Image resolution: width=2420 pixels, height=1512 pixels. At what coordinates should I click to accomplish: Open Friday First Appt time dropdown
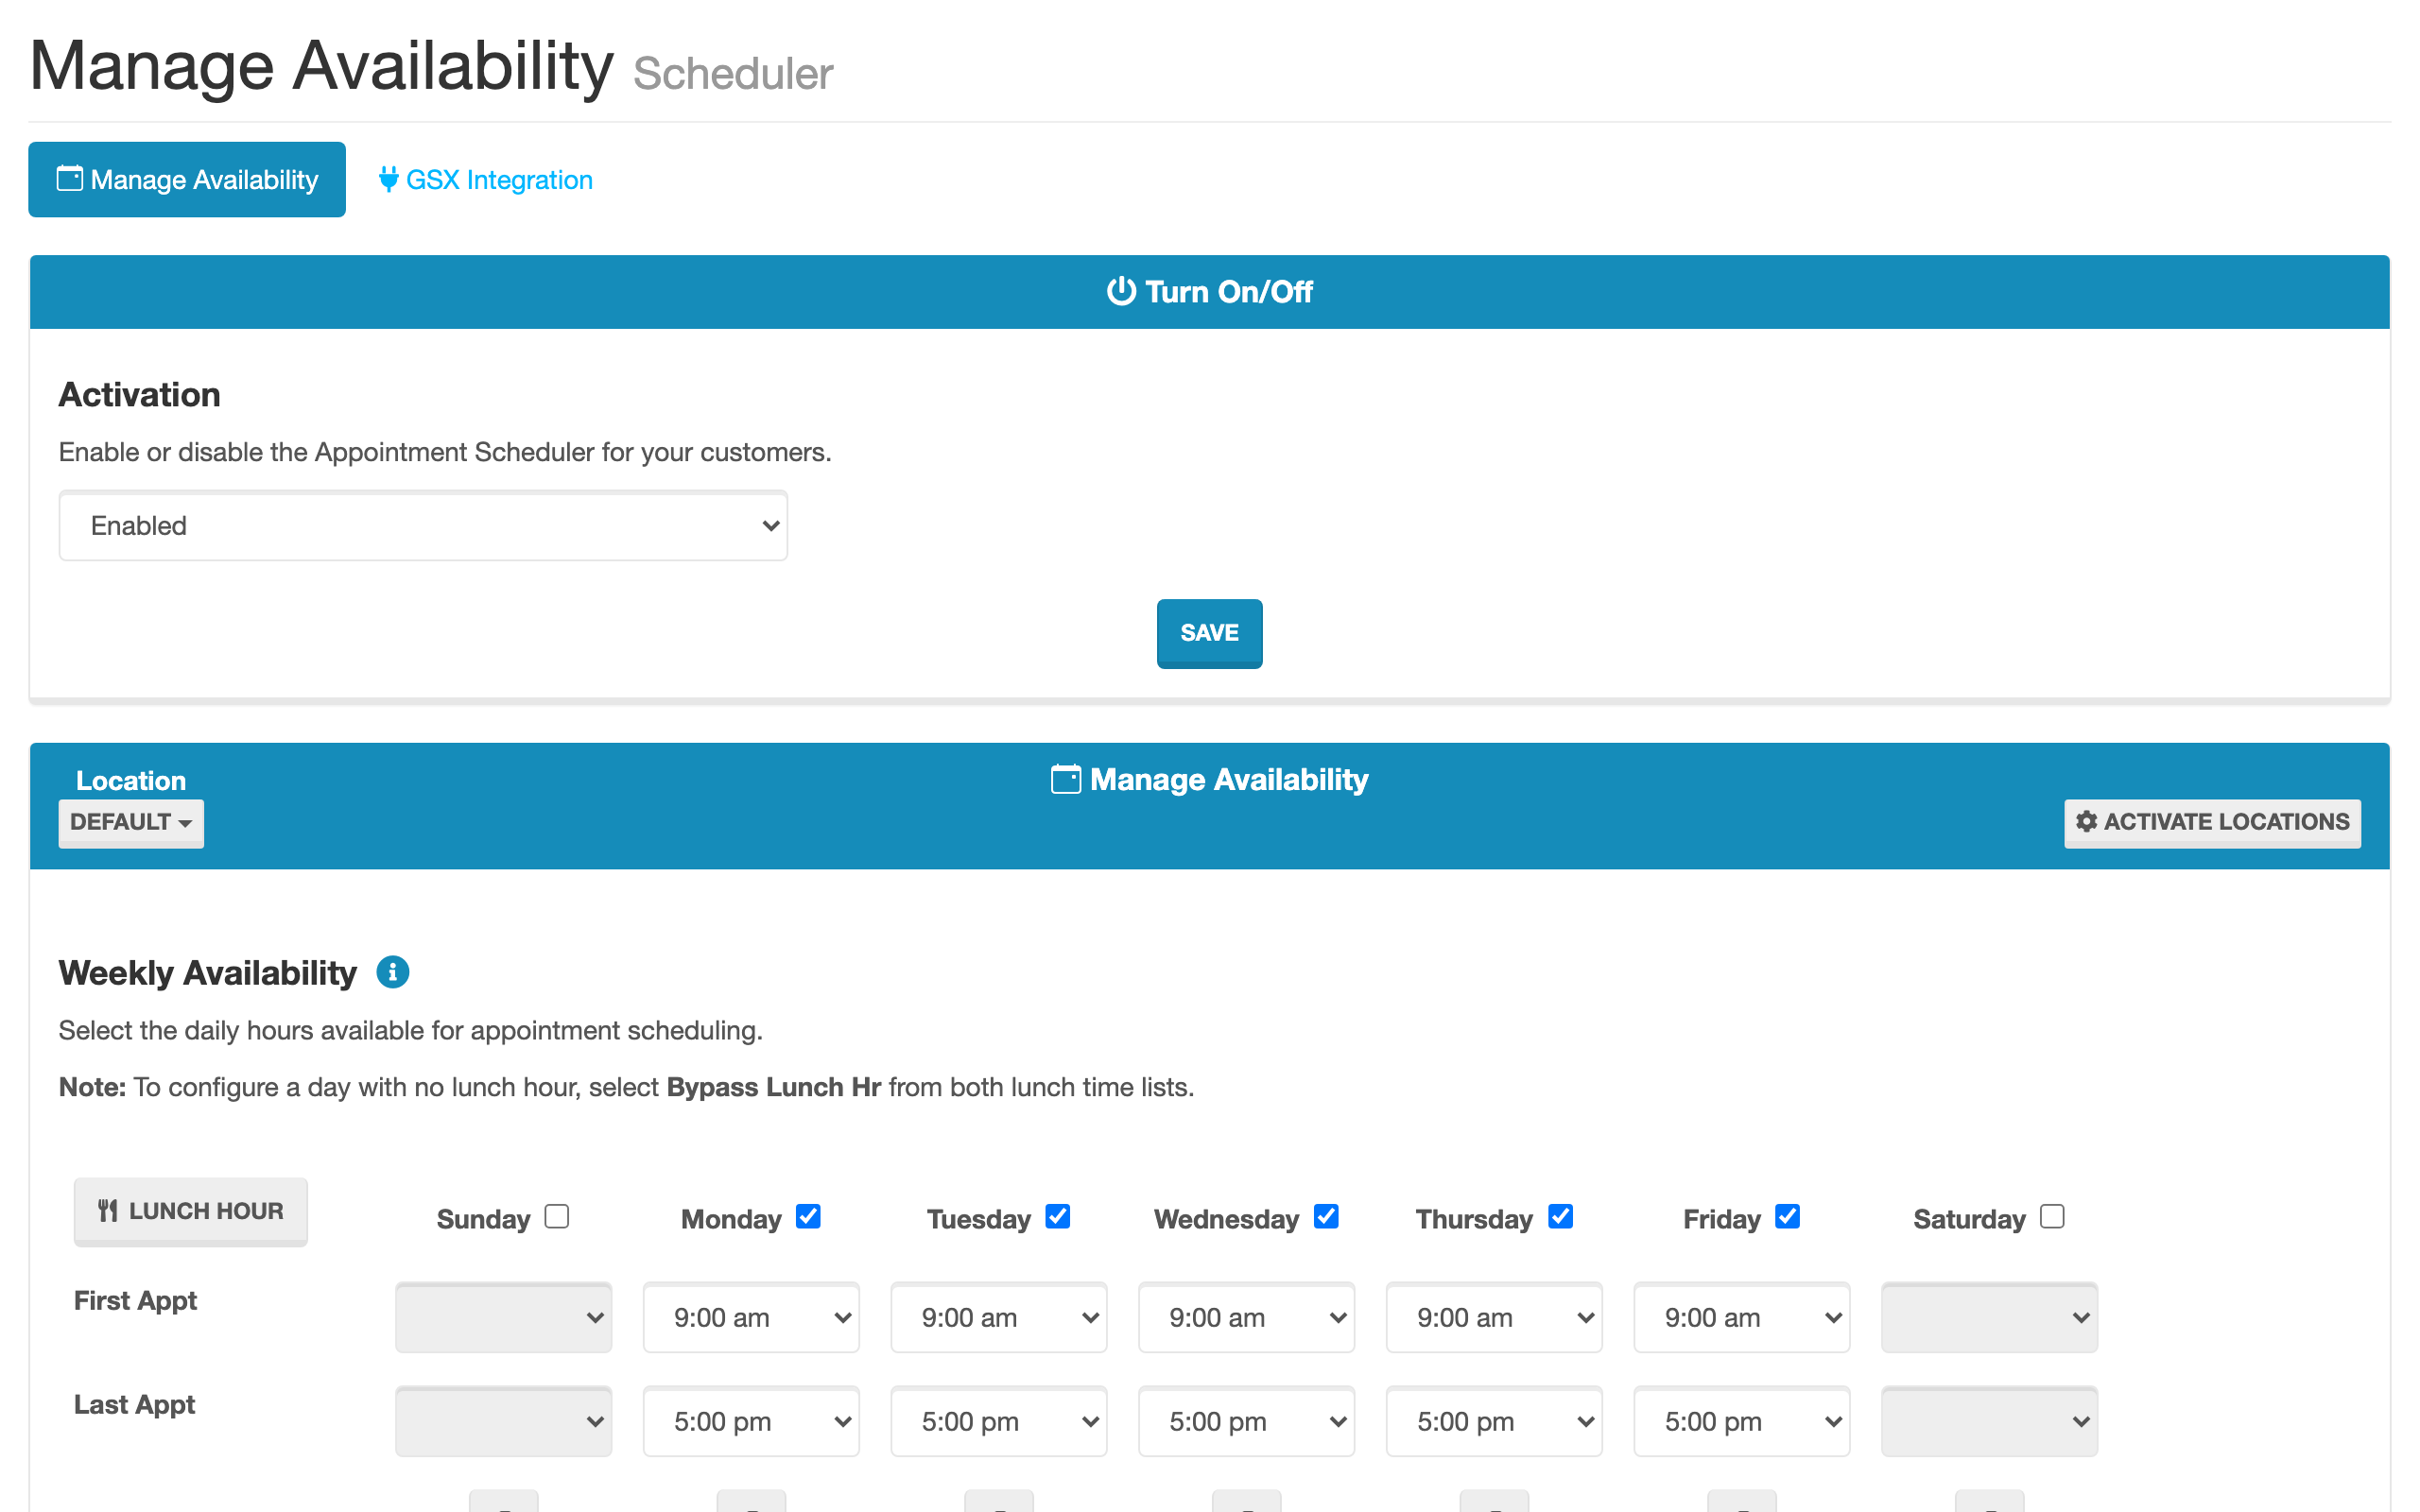1742,1318
